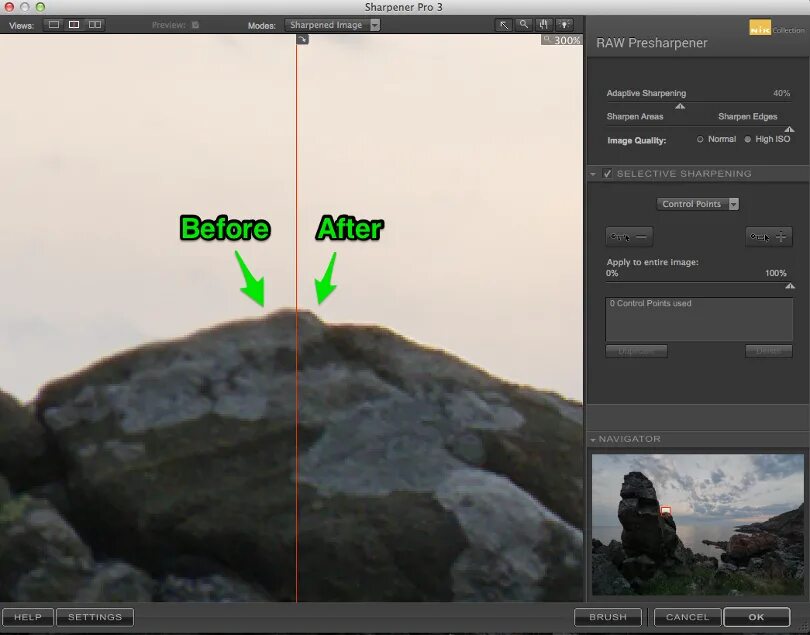
Task: Switch to single image view
Action: 54,25
